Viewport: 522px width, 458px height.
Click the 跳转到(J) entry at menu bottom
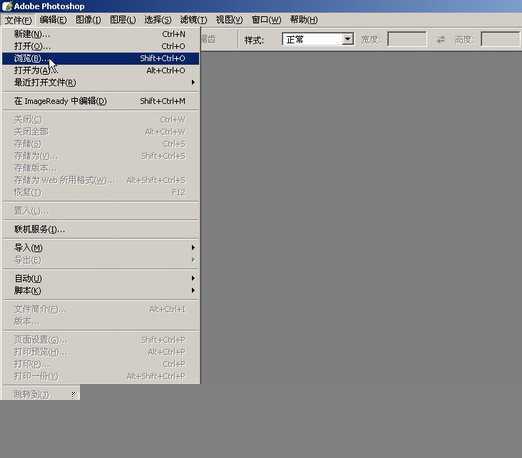pos(41,395)
